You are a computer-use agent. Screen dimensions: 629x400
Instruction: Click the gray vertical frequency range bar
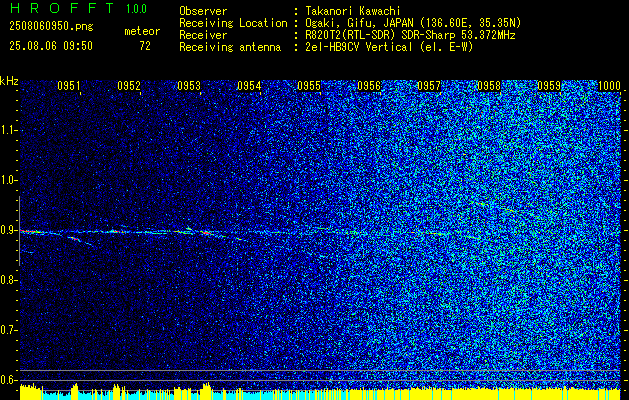tap(19, 231)
